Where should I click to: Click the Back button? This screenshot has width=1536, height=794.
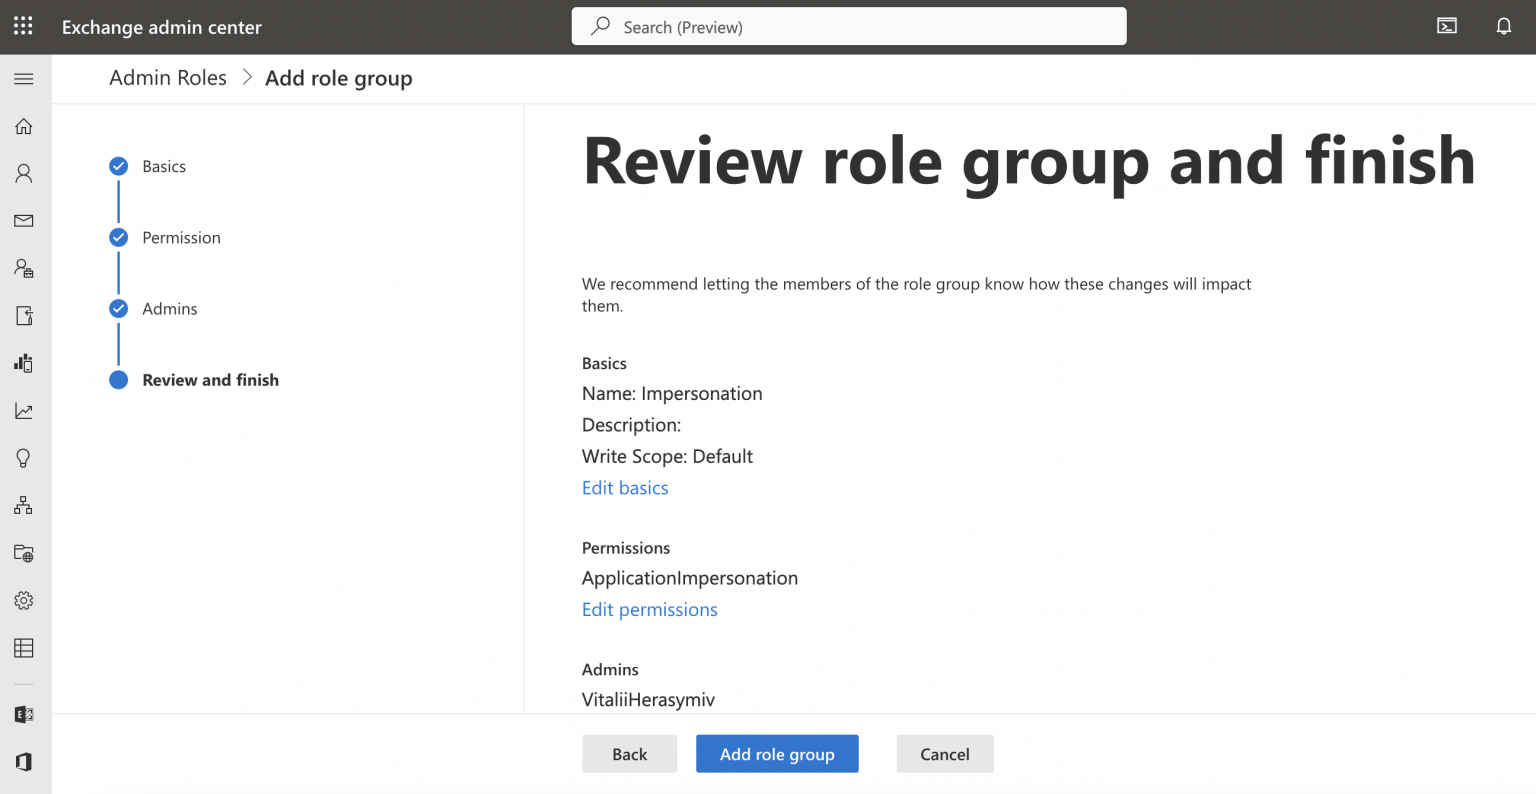pos(629,754)
